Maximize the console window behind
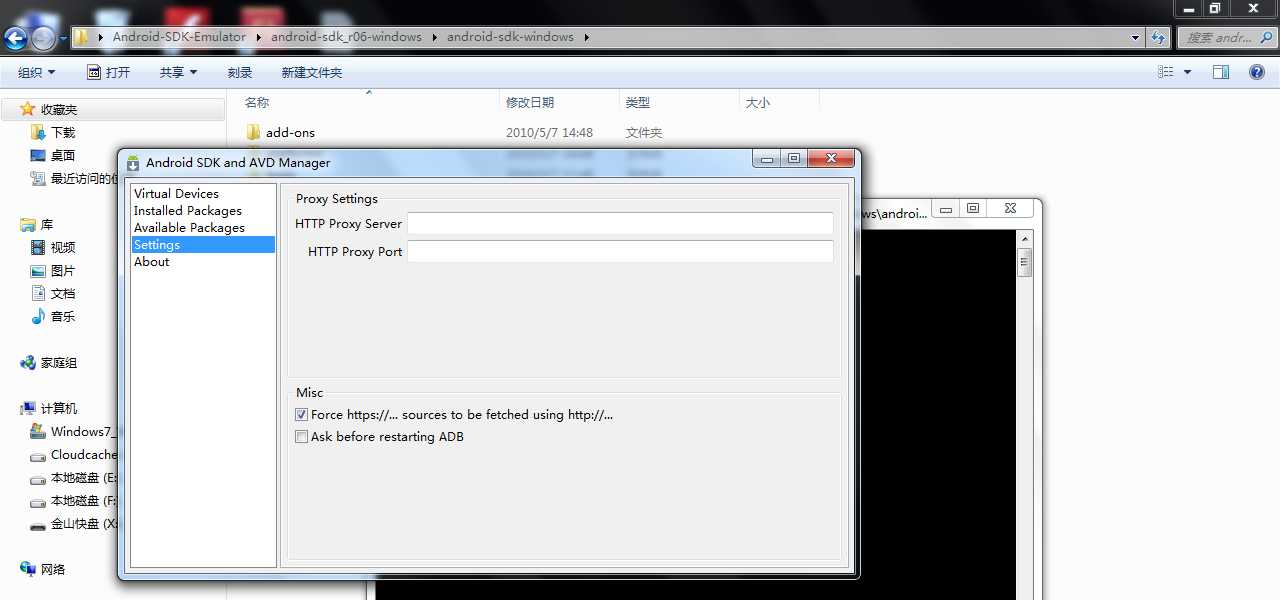 point(972,208)
